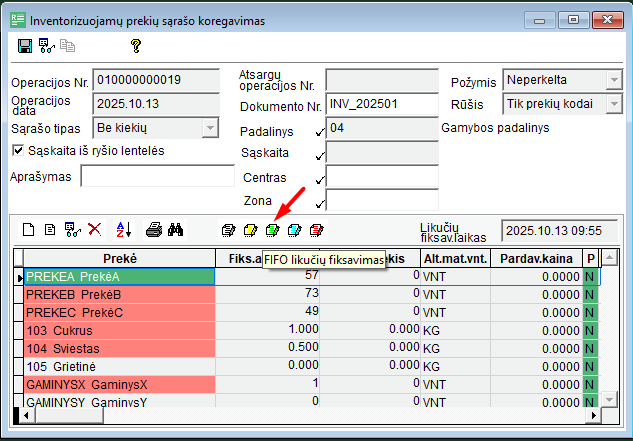The width and height of the screenshot is (633, 441).
Task: Click the yellow question mark help icon
Action: tap(136, 46)
